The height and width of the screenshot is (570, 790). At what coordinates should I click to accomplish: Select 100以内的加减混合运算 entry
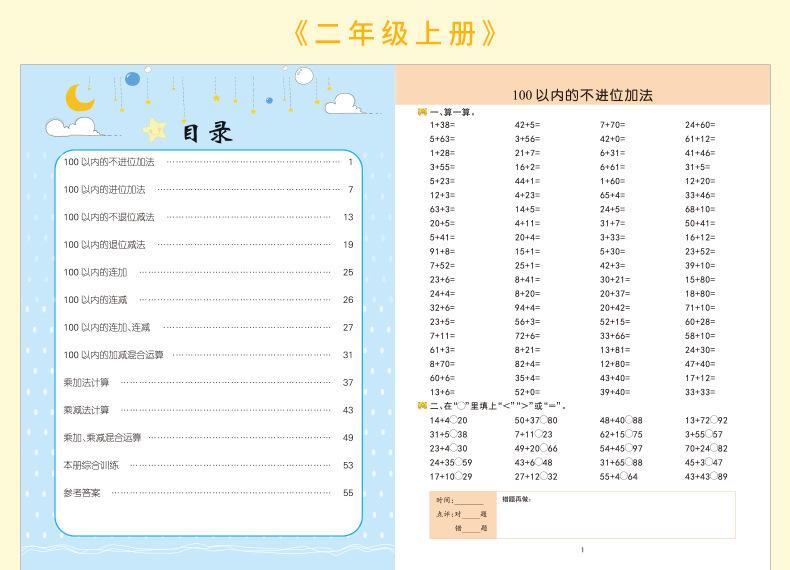coord(113,354)
